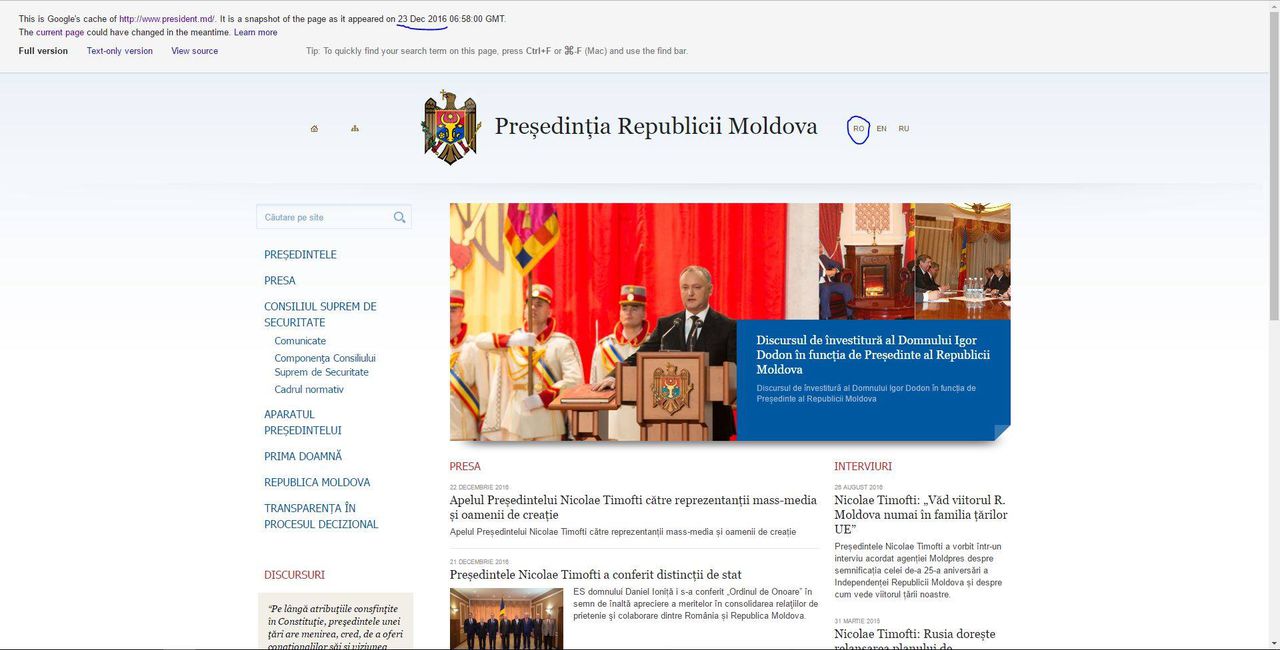Open 'Rusia dorește relansarea planului' interview
1280x650 pixels.
915,639
